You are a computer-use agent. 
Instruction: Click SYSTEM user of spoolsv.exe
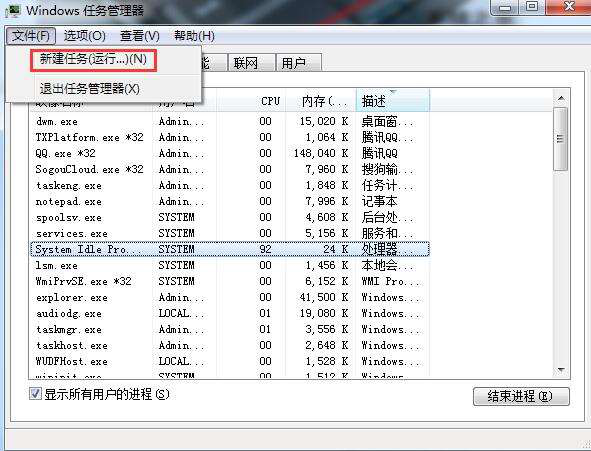pos(176,217)
